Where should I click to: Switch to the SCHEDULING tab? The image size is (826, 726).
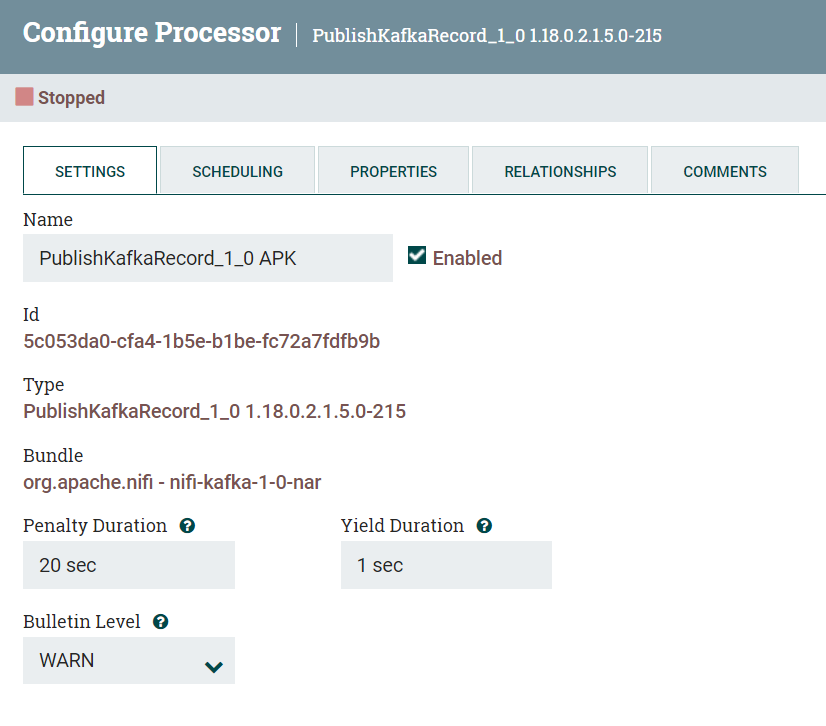[x=236, y=171]
